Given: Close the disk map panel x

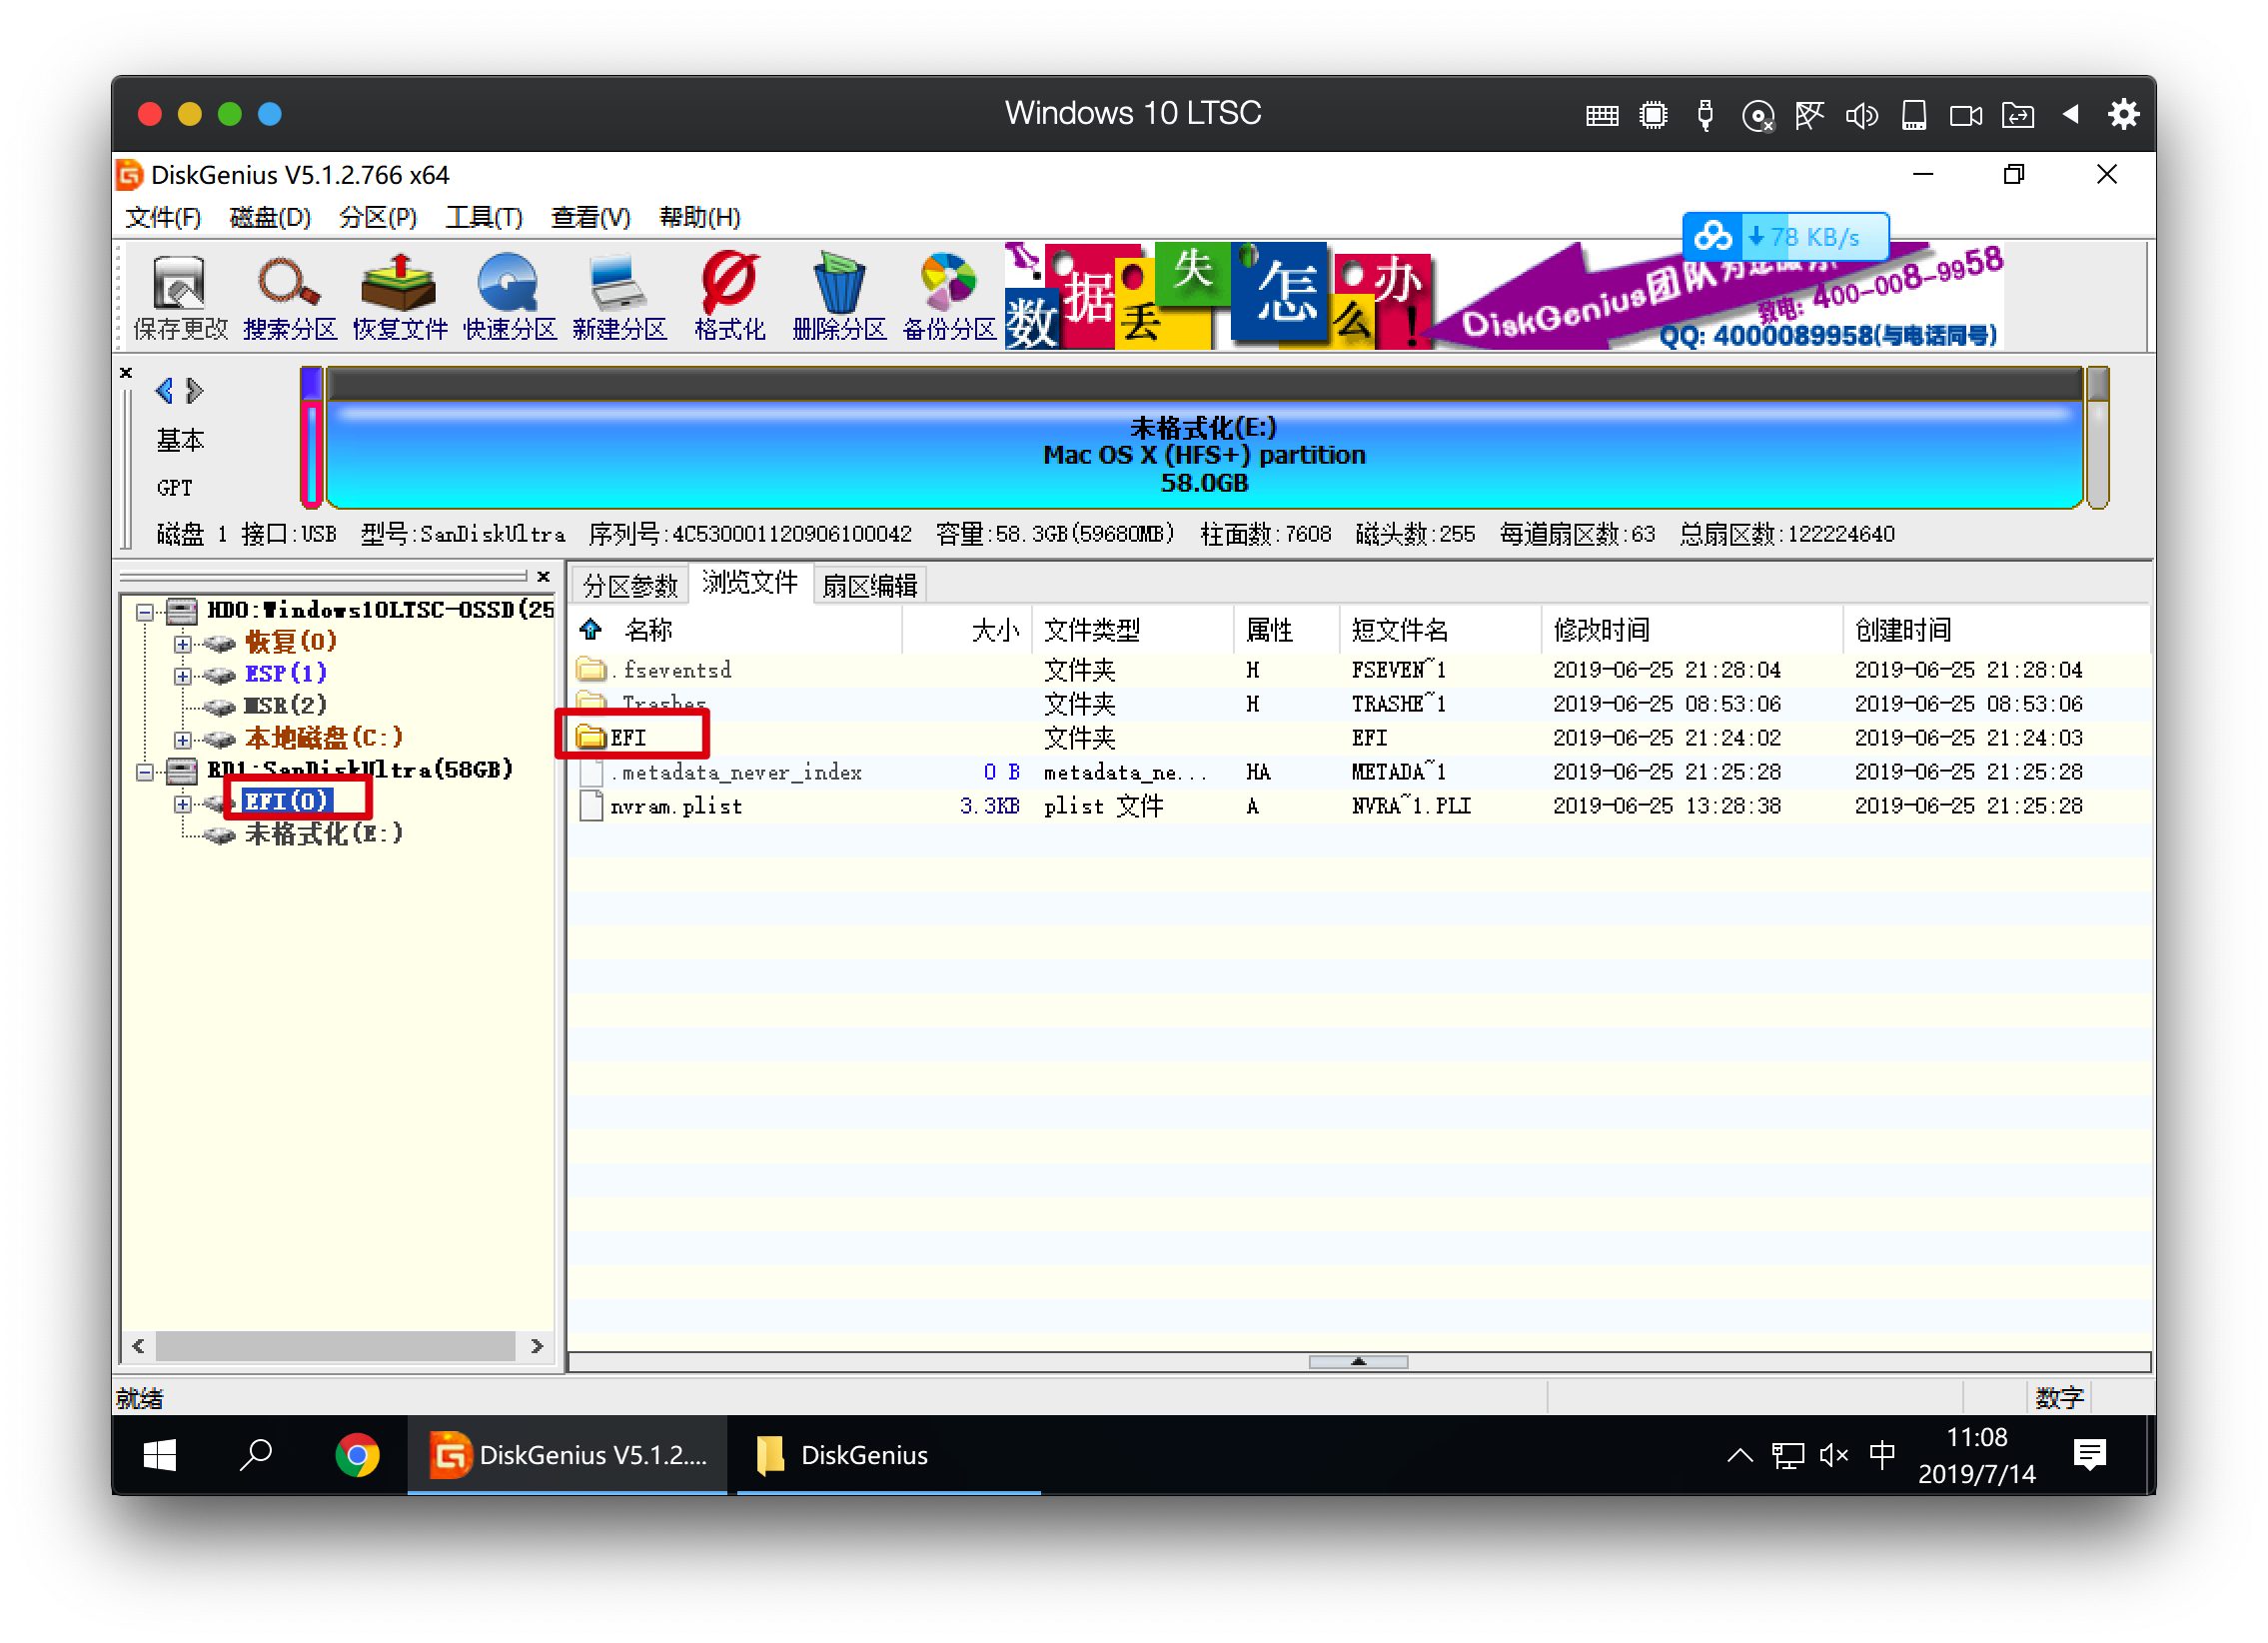Looking at the screenshot, I should 126,373.
